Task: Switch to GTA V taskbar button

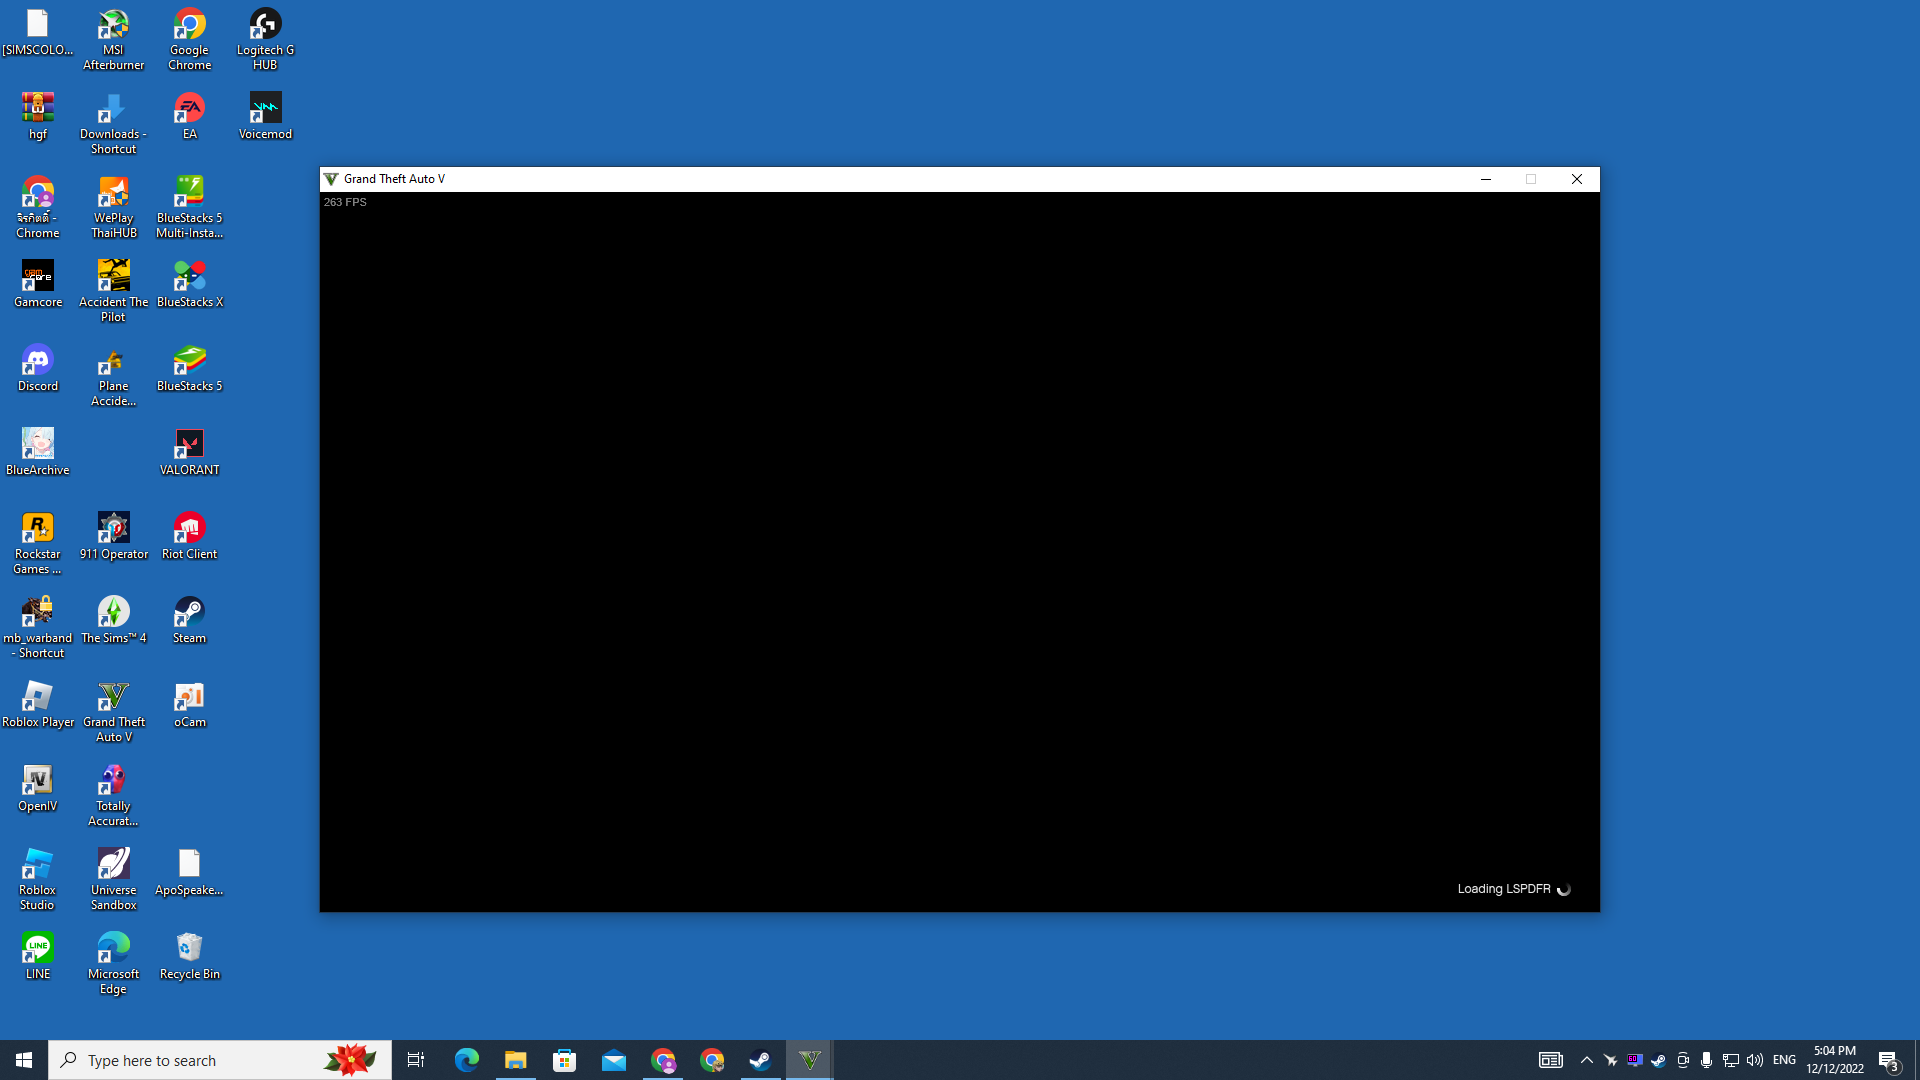Action: click(x=809, y=1060)
